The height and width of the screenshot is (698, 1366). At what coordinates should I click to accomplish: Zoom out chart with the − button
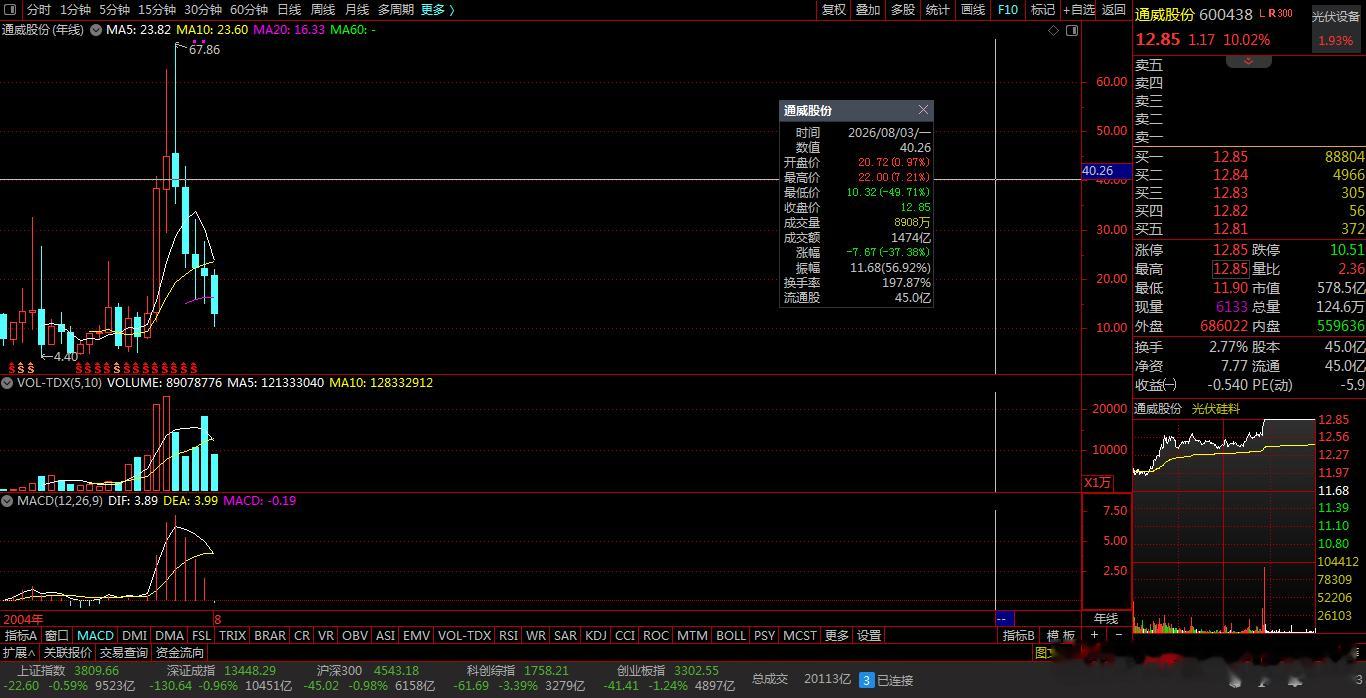click(1118, 635)
